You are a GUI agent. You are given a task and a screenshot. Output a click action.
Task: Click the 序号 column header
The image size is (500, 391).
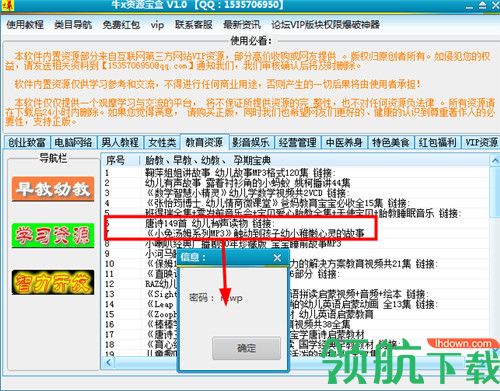pyautogui.click(x=120, y=160)
